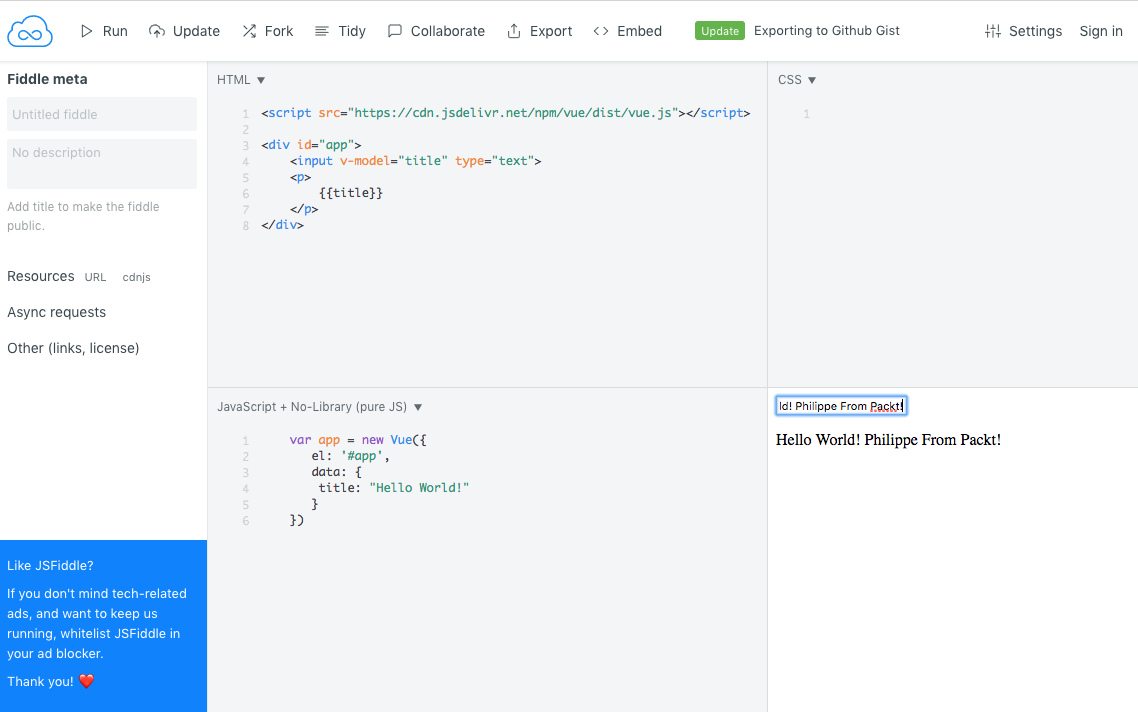The width and height of the screenshot is (1138, 712).
Task: Open Collaborate chat icon
Action: 395,31
